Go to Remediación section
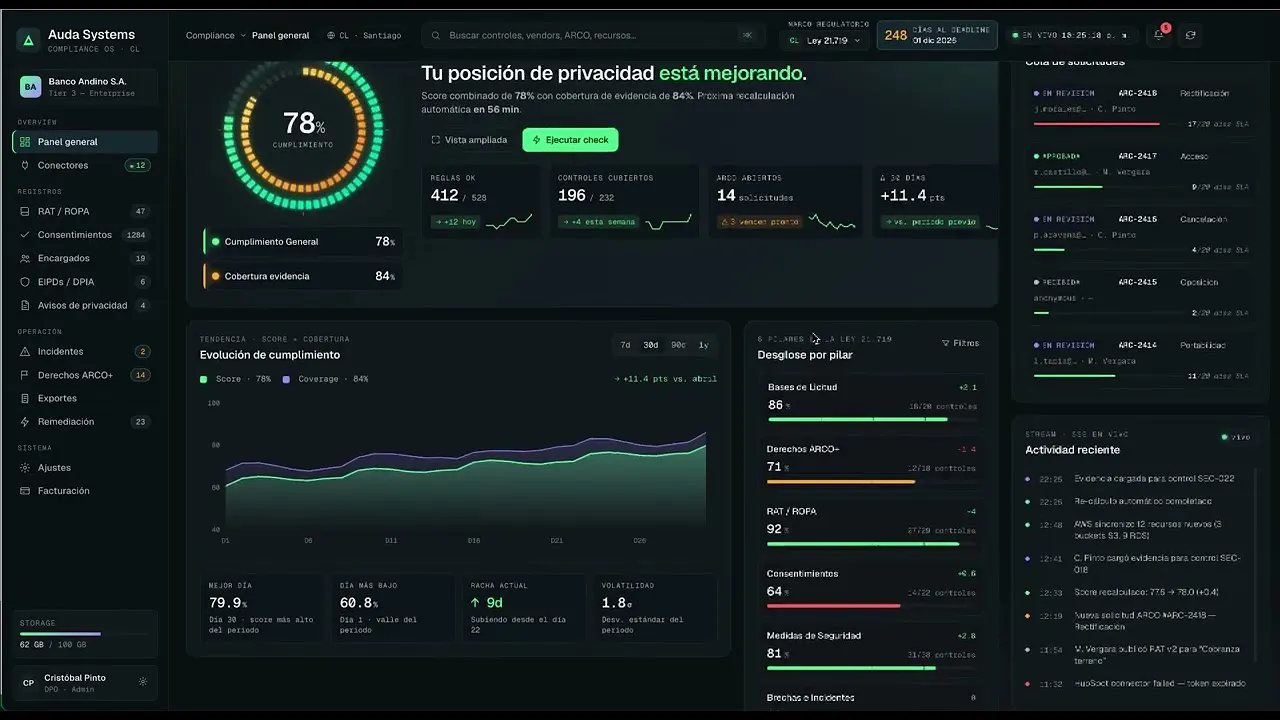This screenshot has height=720, width=1280. point(85,421)
